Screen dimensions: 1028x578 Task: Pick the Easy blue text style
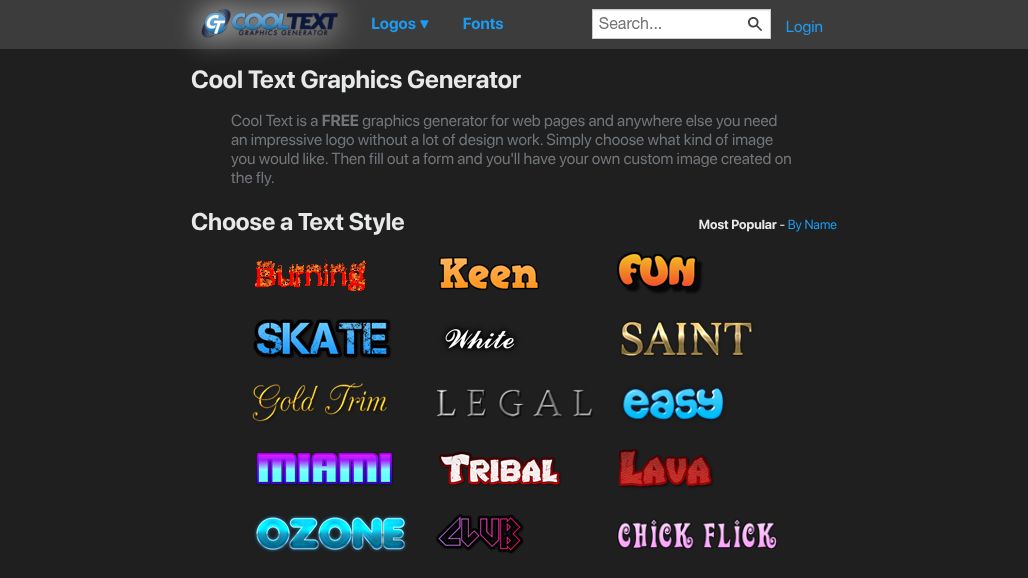click(673, 403)
